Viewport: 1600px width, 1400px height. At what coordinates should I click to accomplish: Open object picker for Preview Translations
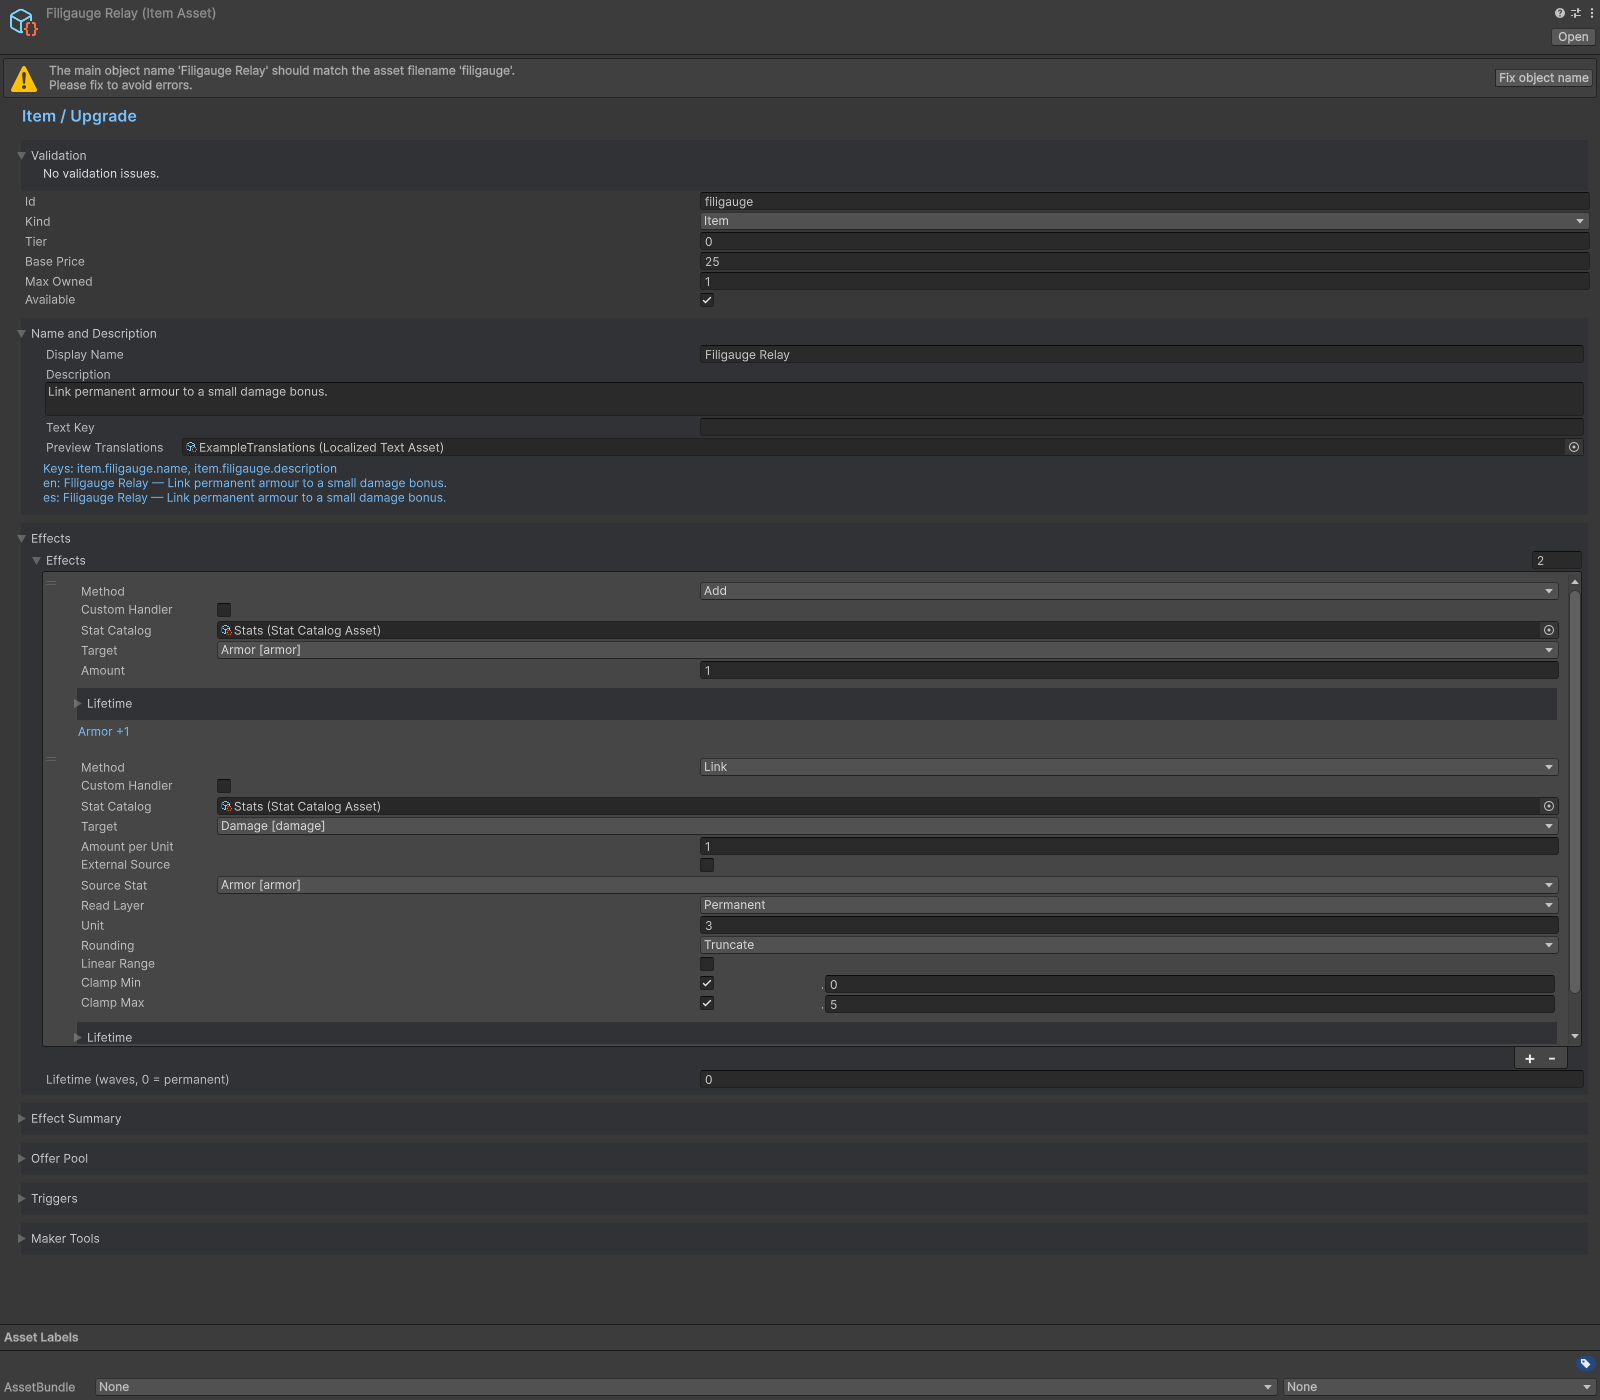1574,447
